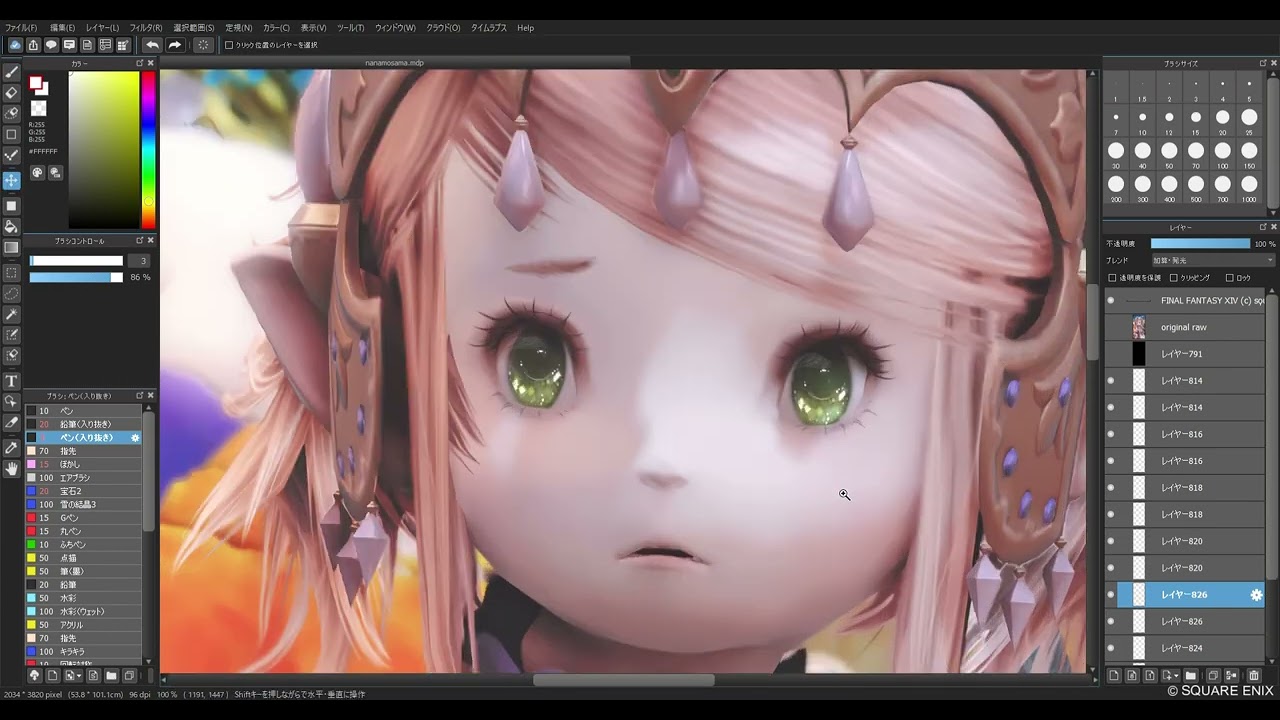Choose the キラキラ brush

point(83,651)
